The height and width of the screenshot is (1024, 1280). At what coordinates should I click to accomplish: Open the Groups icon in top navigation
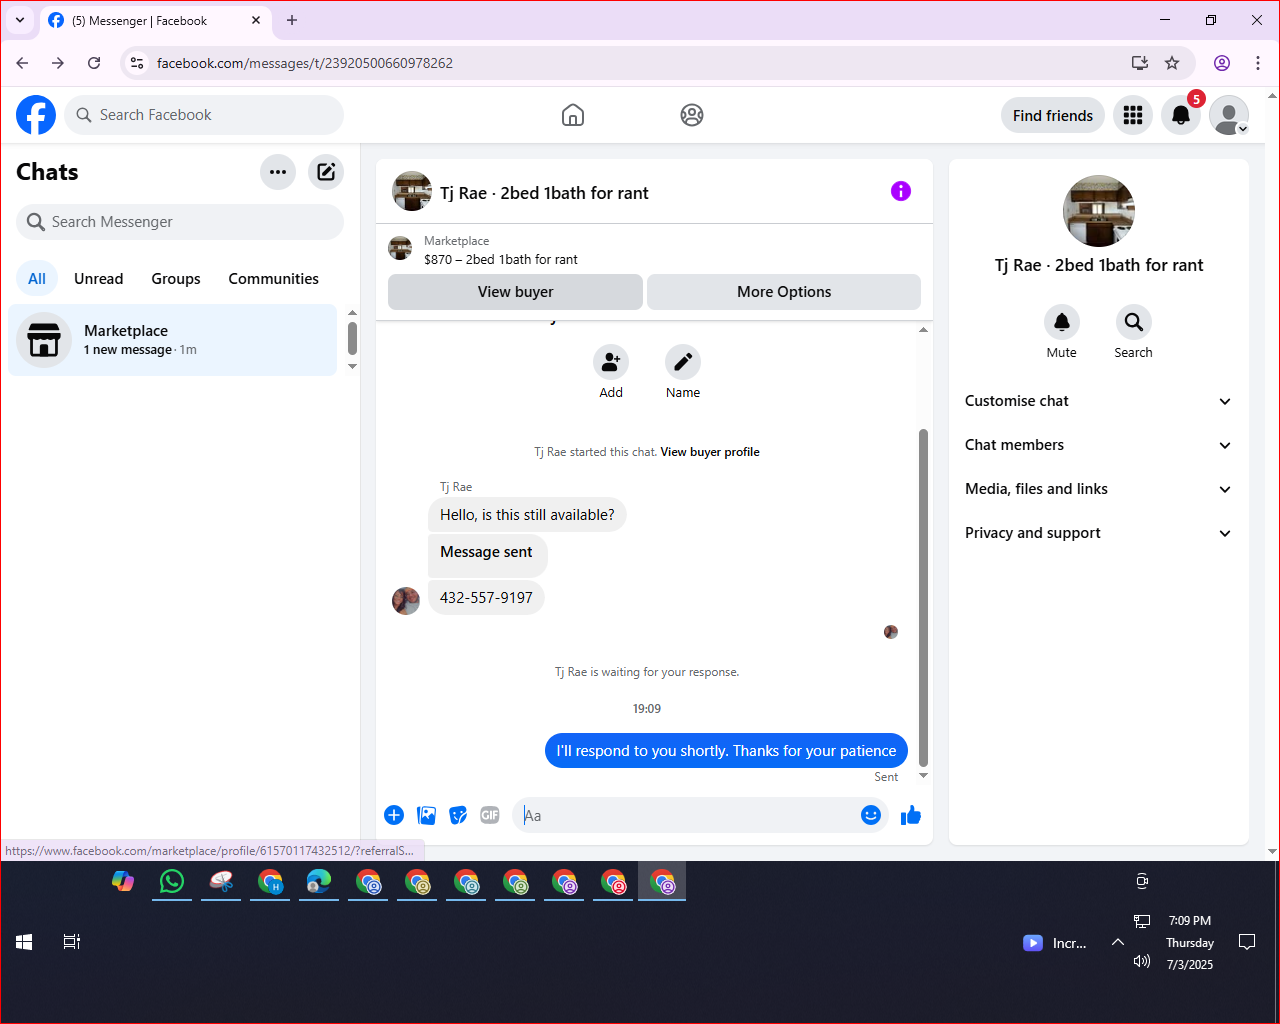click(692, 115)
